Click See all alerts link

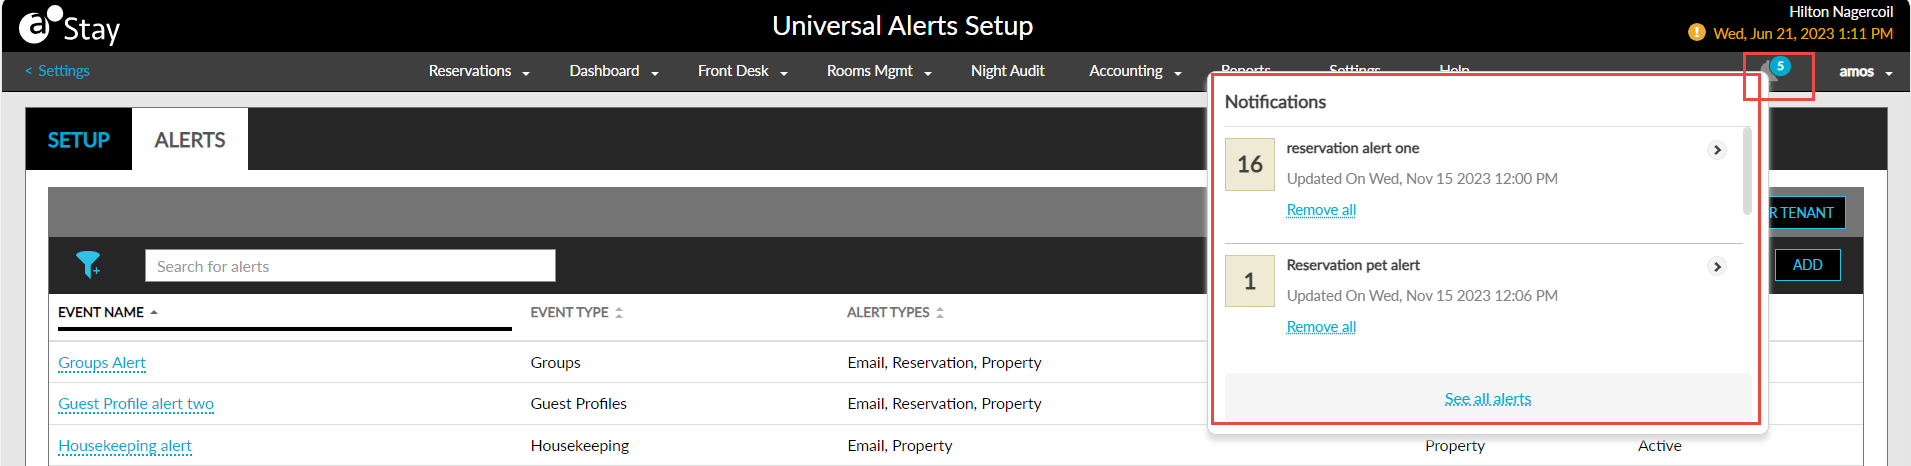pos(1487,399)
